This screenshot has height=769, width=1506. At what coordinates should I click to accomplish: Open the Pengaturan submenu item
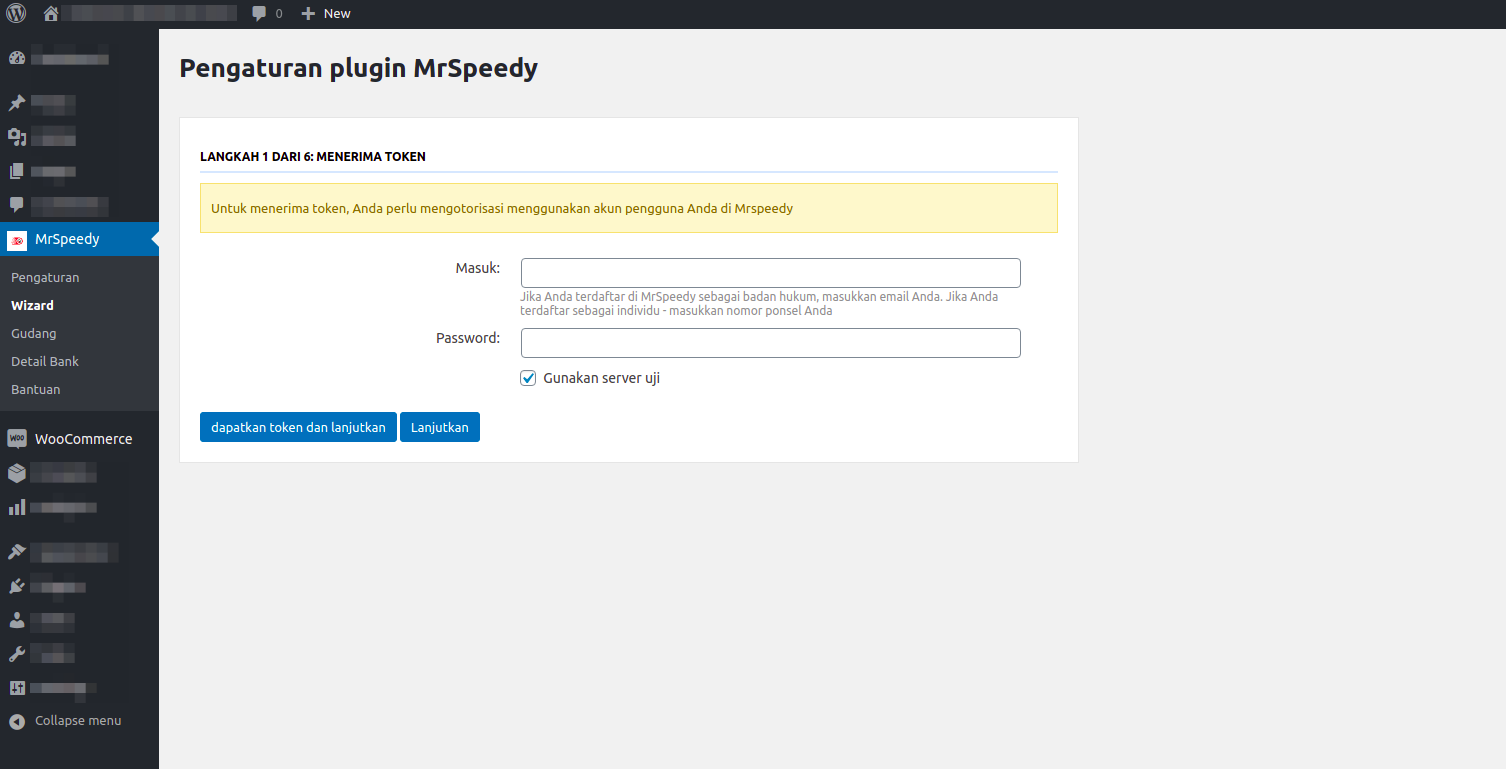coord(45,277)
